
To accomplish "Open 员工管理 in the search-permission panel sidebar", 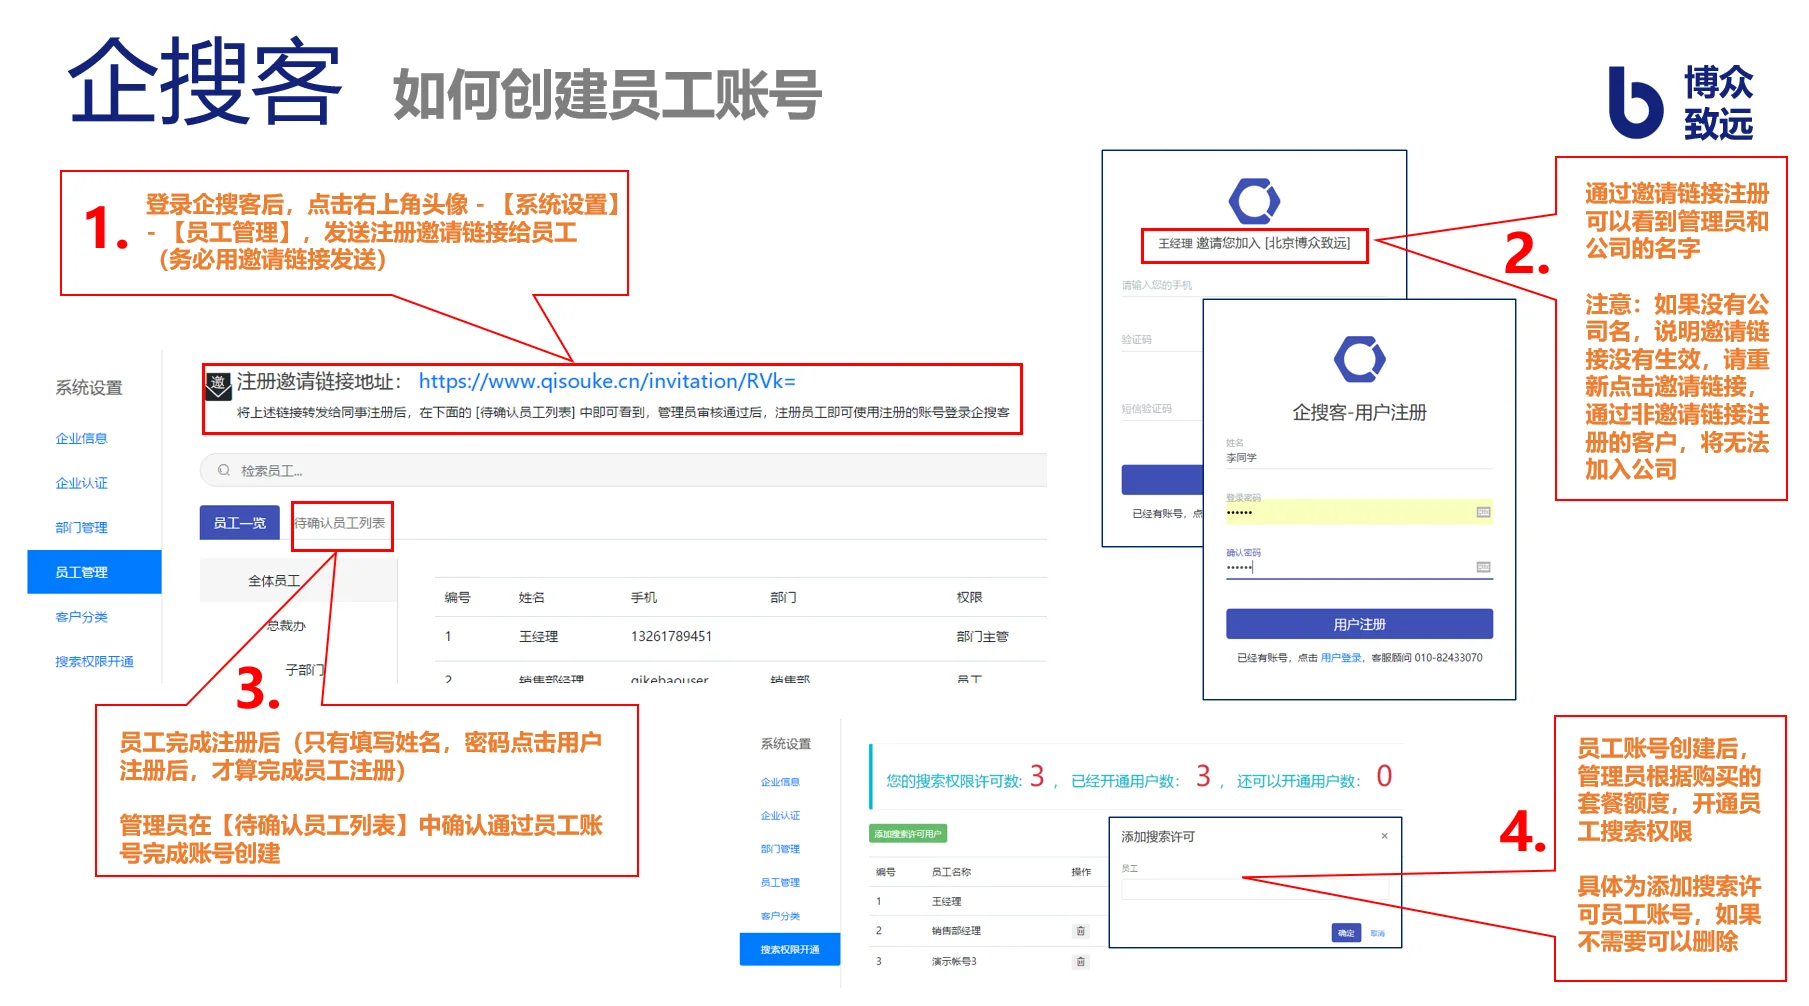I will point(780,882).
